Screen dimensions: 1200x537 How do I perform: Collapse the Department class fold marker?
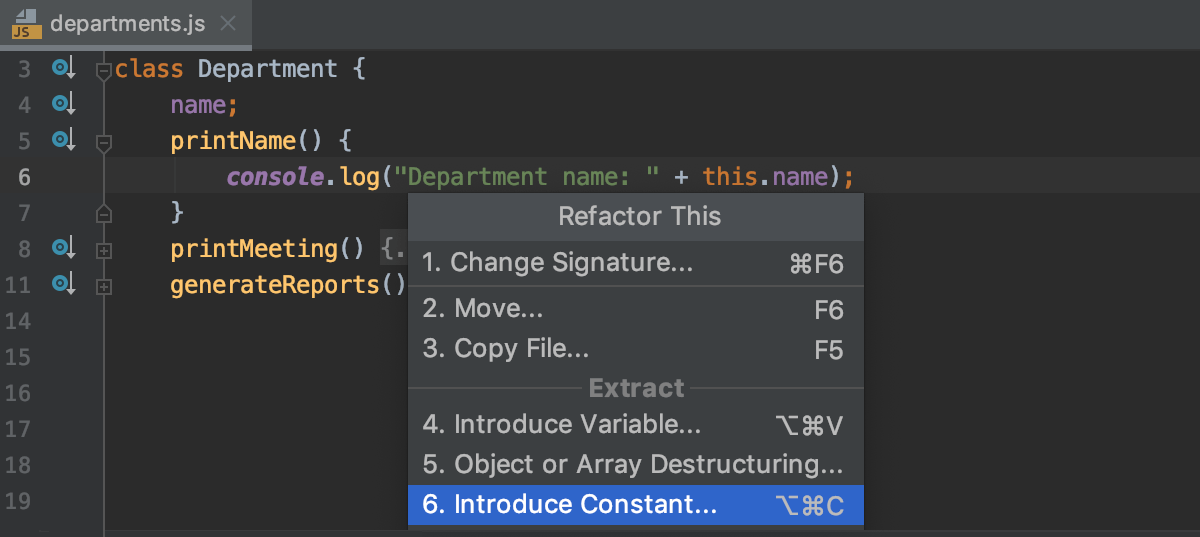[x=103, y=70]
